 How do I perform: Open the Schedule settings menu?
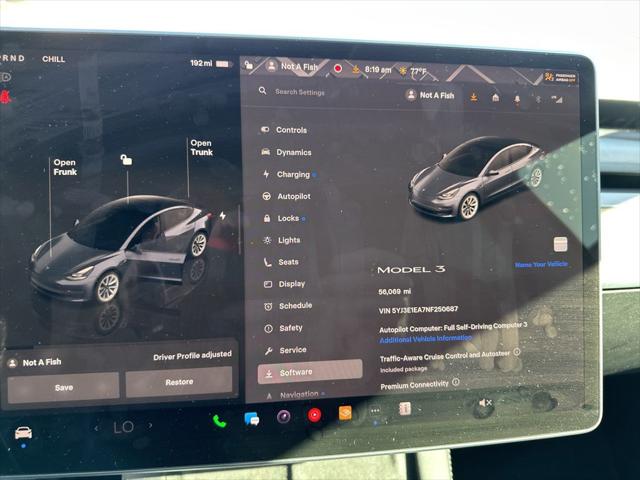pos(289,306)
